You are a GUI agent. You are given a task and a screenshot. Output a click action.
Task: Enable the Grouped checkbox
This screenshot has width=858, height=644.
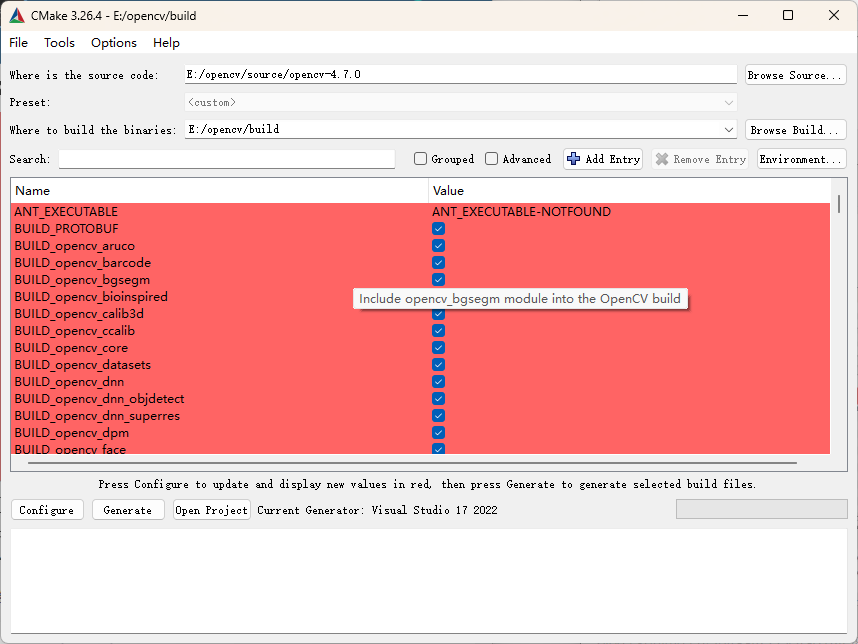click(420, 158)
